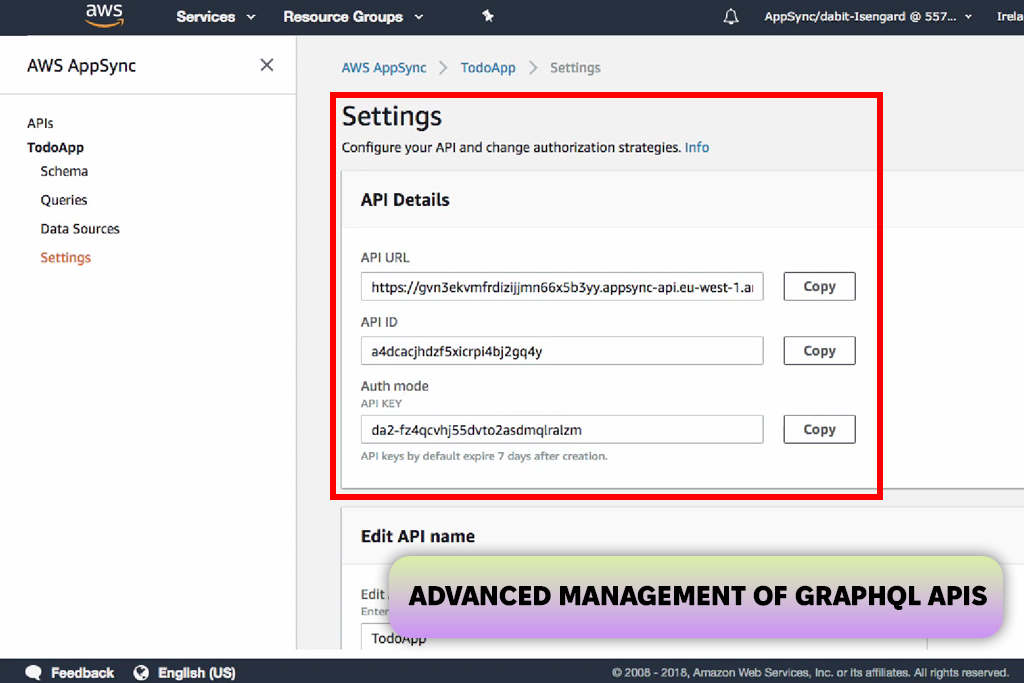Close the AWS AppSync sidebar panel
Image resolution: width=1024 pixels, height=683 pixels.
(267, 65)
